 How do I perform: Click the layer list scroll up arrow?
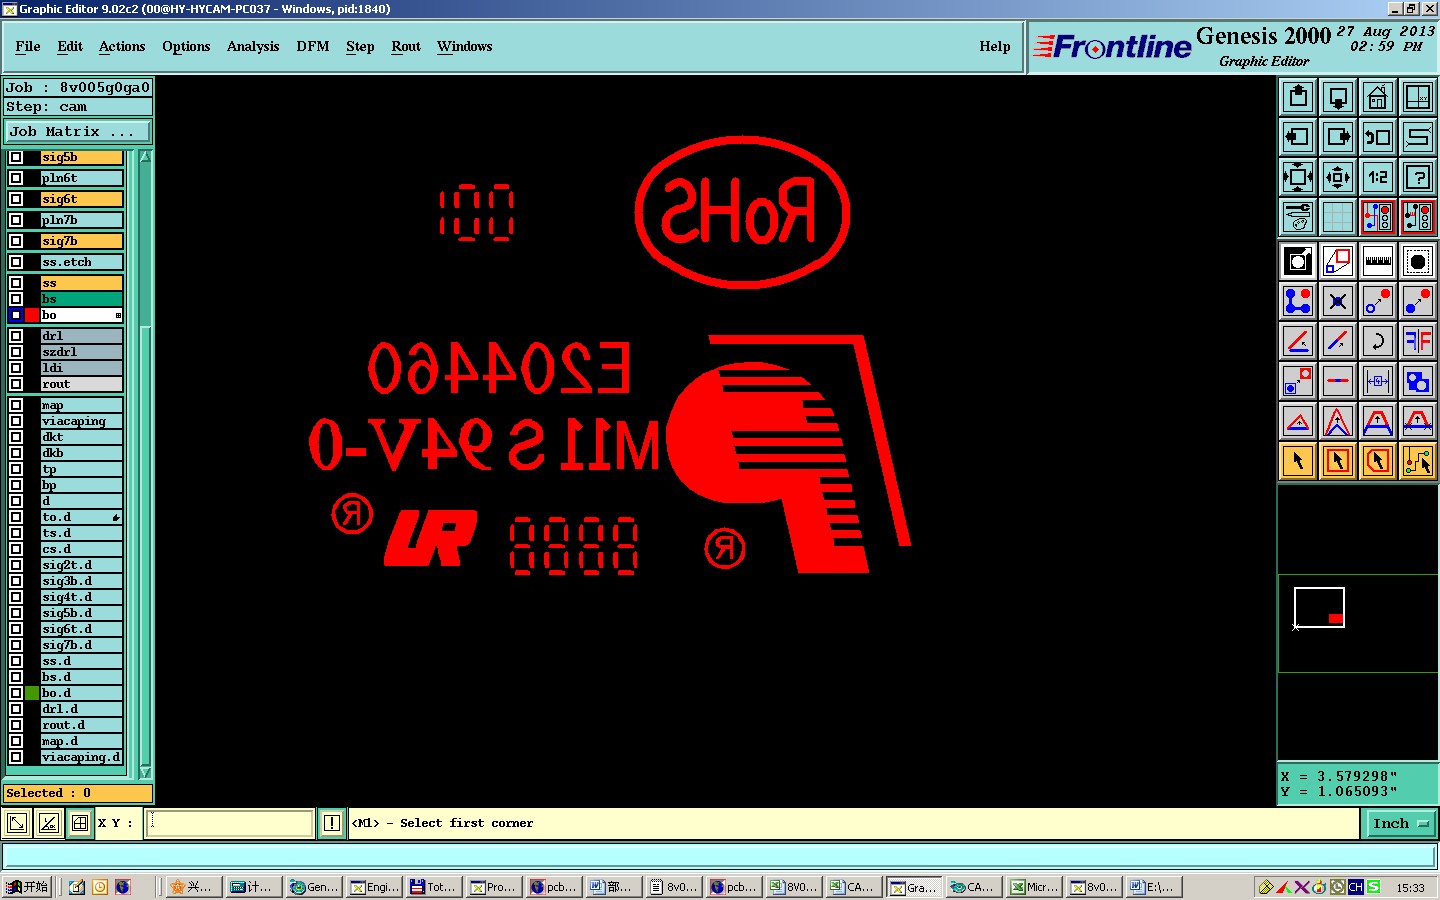145,157
